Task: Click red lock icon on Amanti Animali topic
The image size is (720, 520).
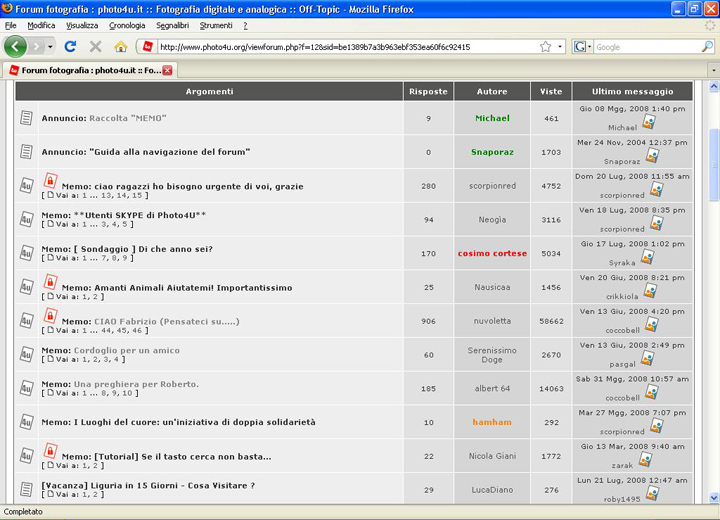Action: [50, 283]
